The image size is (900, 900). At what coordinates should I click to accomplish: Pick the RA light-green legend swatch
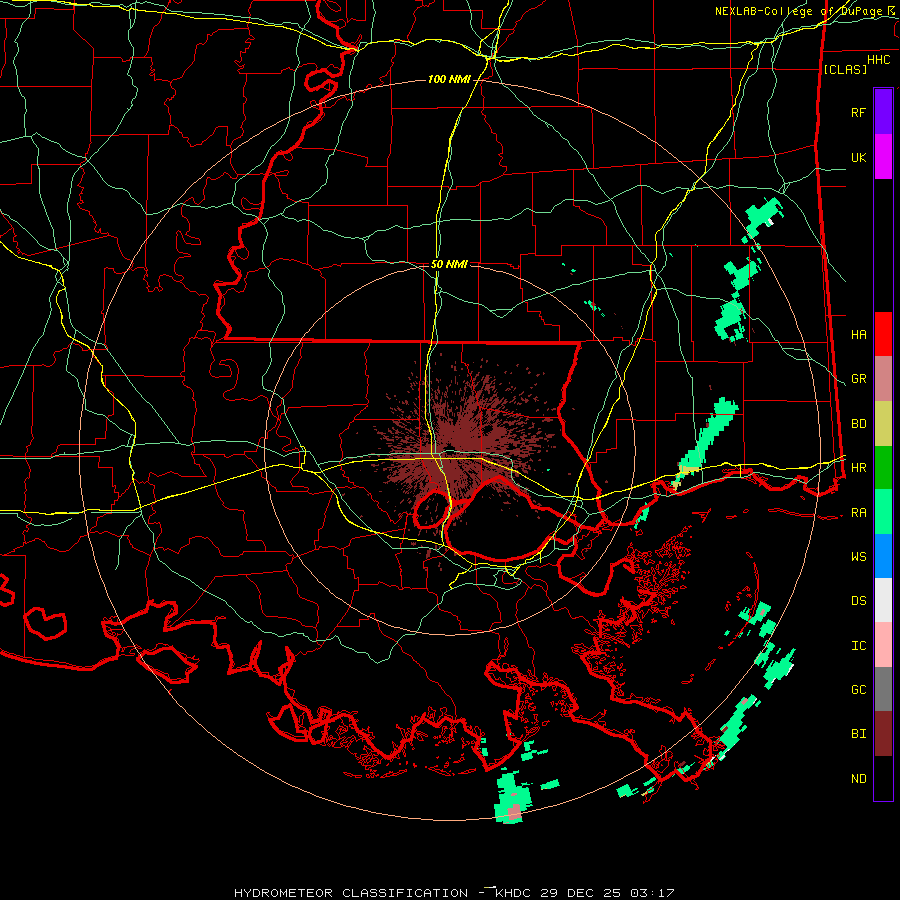(883, 512)
